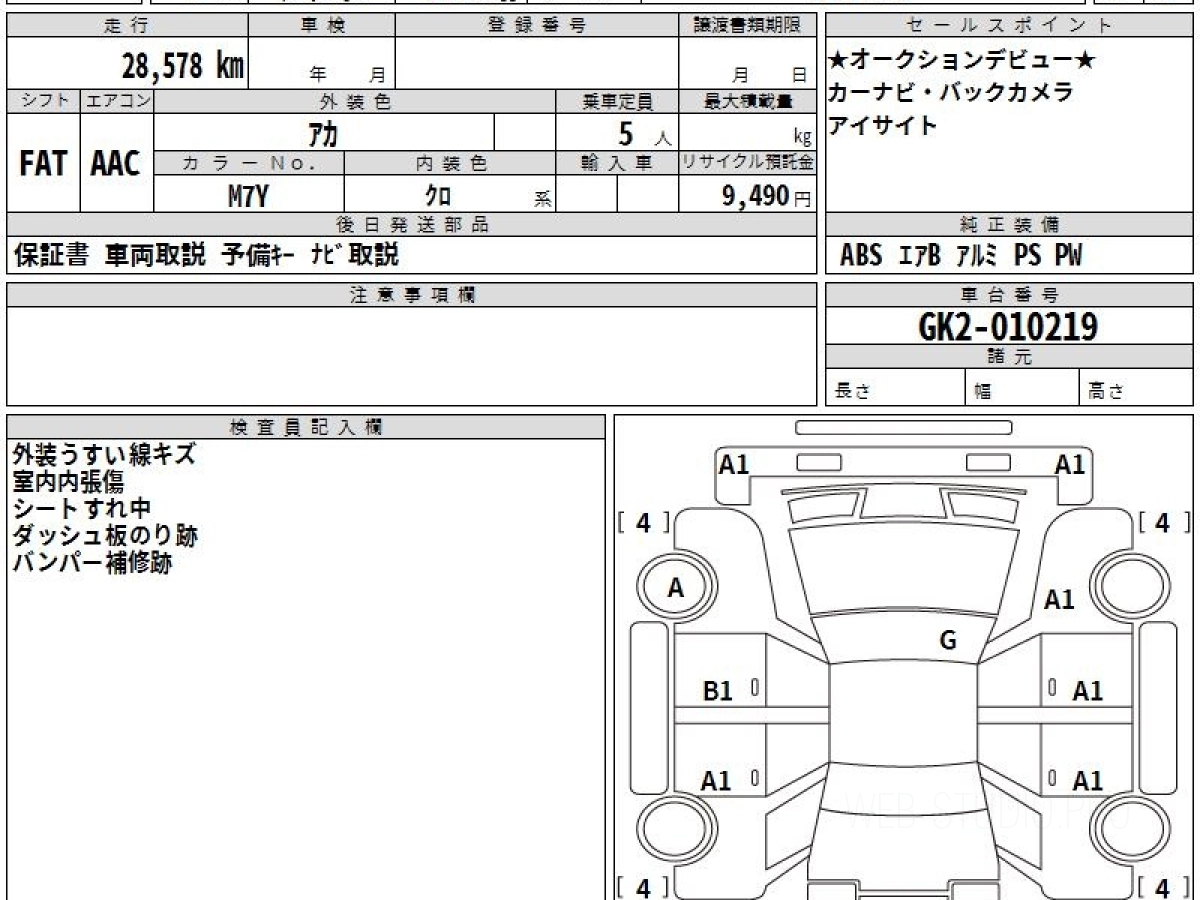Image resolution: width=1200 pixels, height=900 pixels.
Task: Select the クロ interior color value
Action: (438, 196)
